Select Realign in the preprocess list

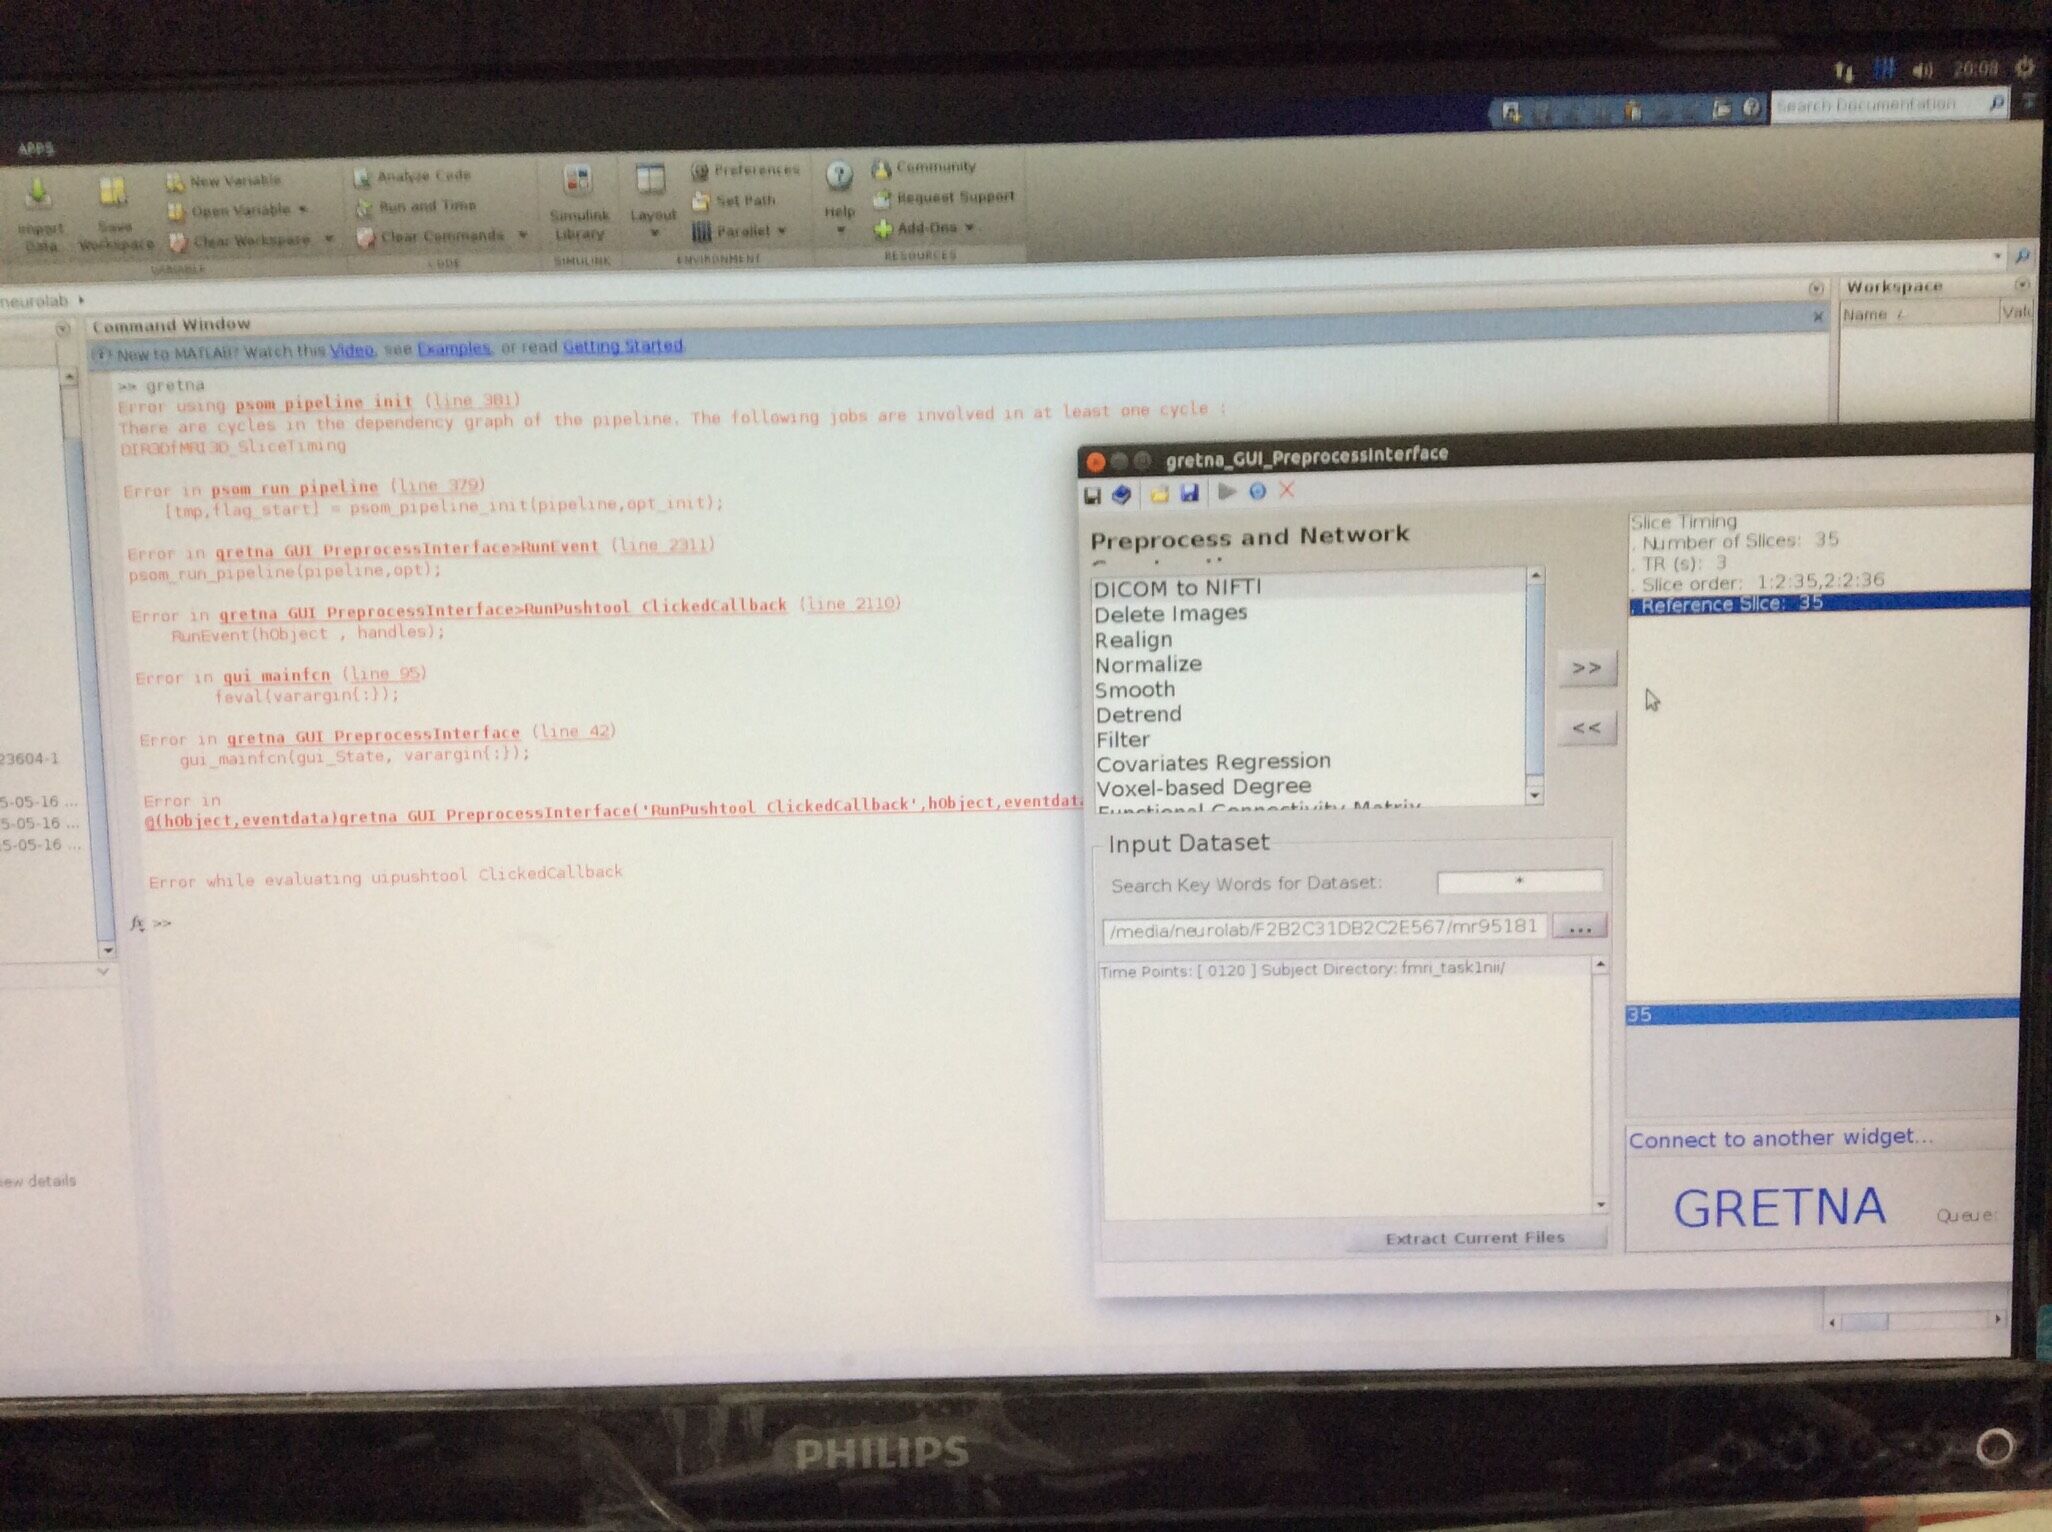(1308, 640)
